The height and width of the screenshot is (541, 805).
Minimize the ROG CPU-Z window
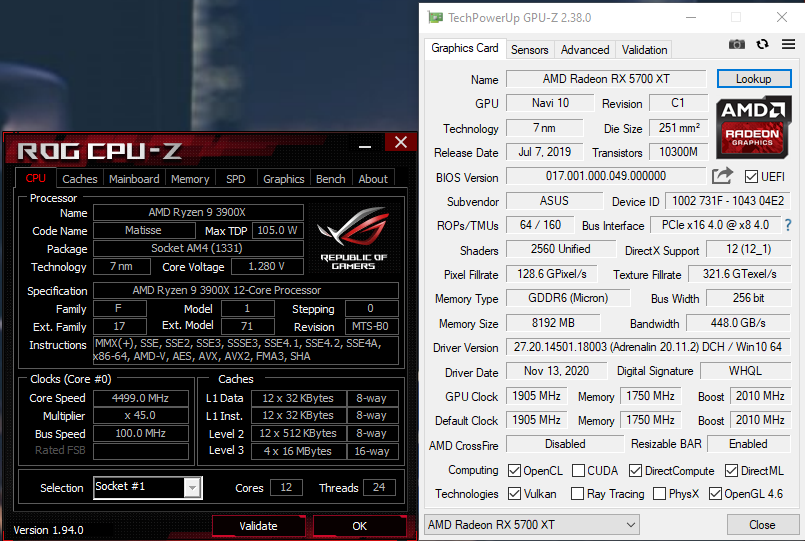coord(365,146)
